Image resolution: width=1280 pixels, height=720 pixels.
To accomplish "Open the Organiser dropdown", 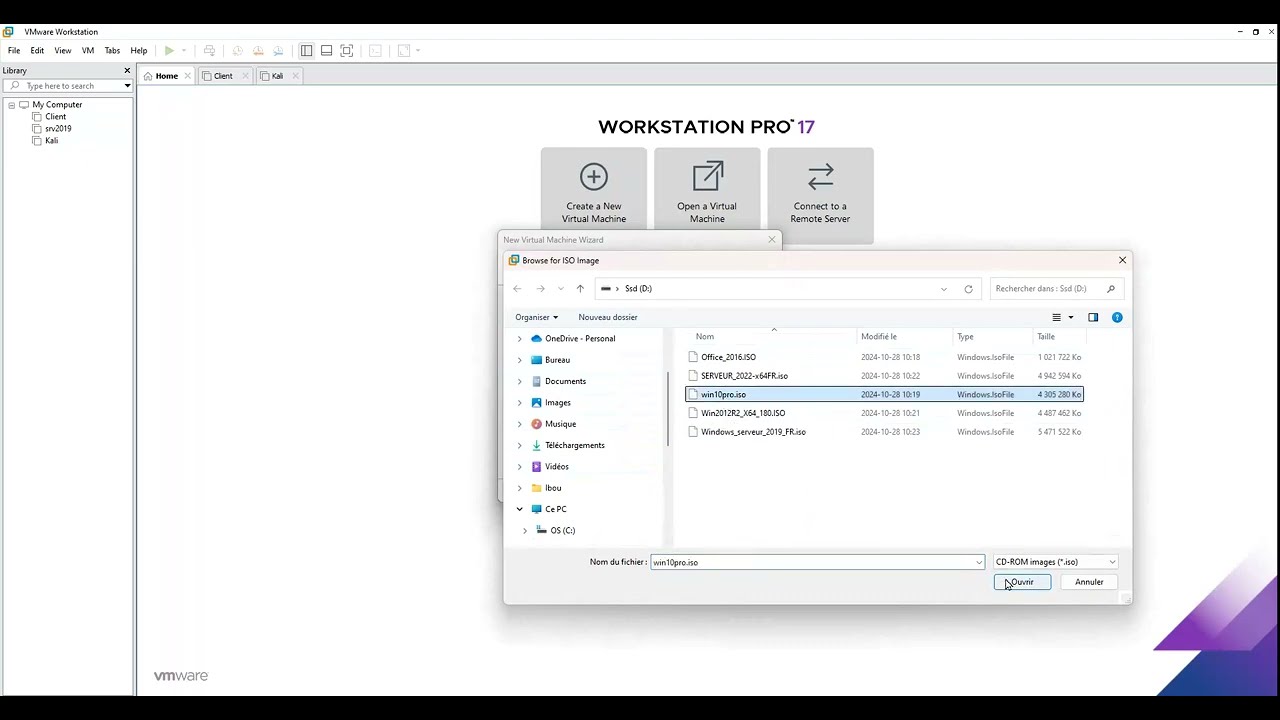I will point(536,317).
